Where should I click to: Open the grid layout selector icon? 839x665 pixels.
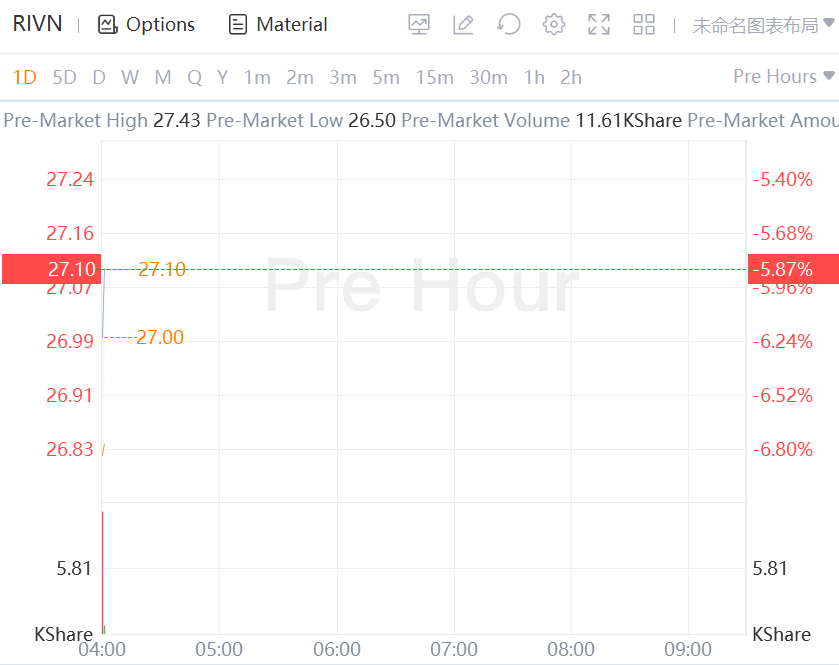[x=644, y=25]
